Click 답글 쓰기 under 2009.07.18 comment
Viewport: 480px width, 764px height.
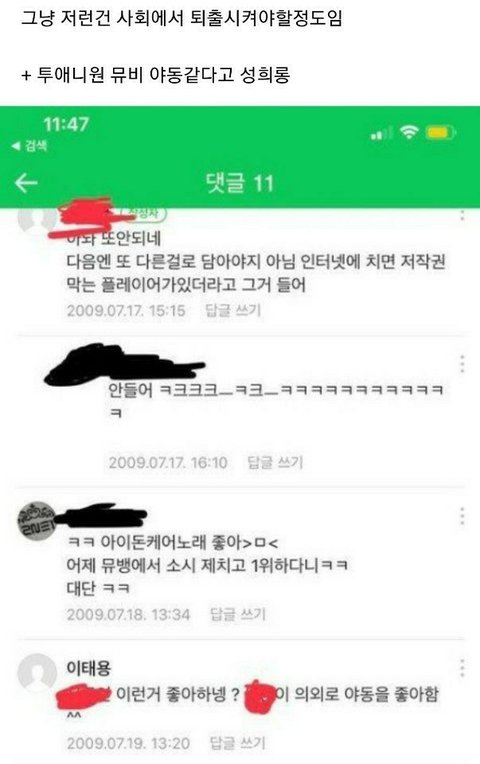coord(238,614)
